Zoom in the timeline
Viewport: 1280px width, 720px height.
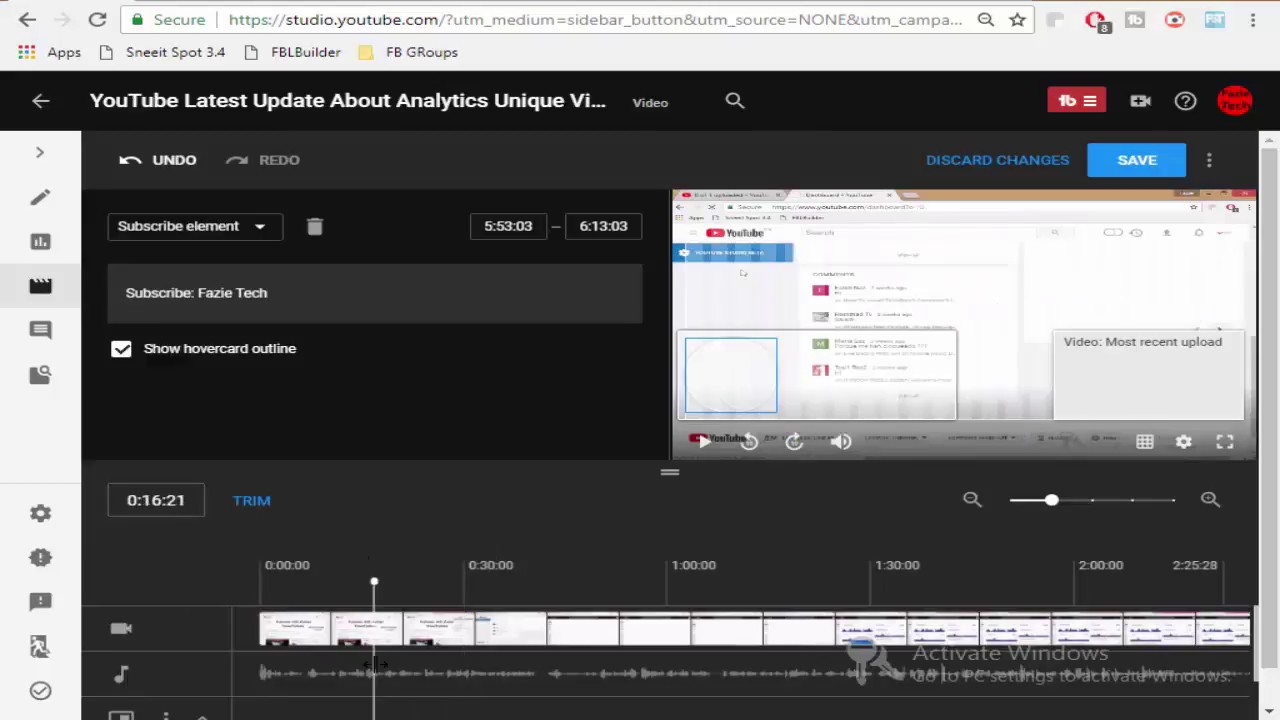point(1210,499)
